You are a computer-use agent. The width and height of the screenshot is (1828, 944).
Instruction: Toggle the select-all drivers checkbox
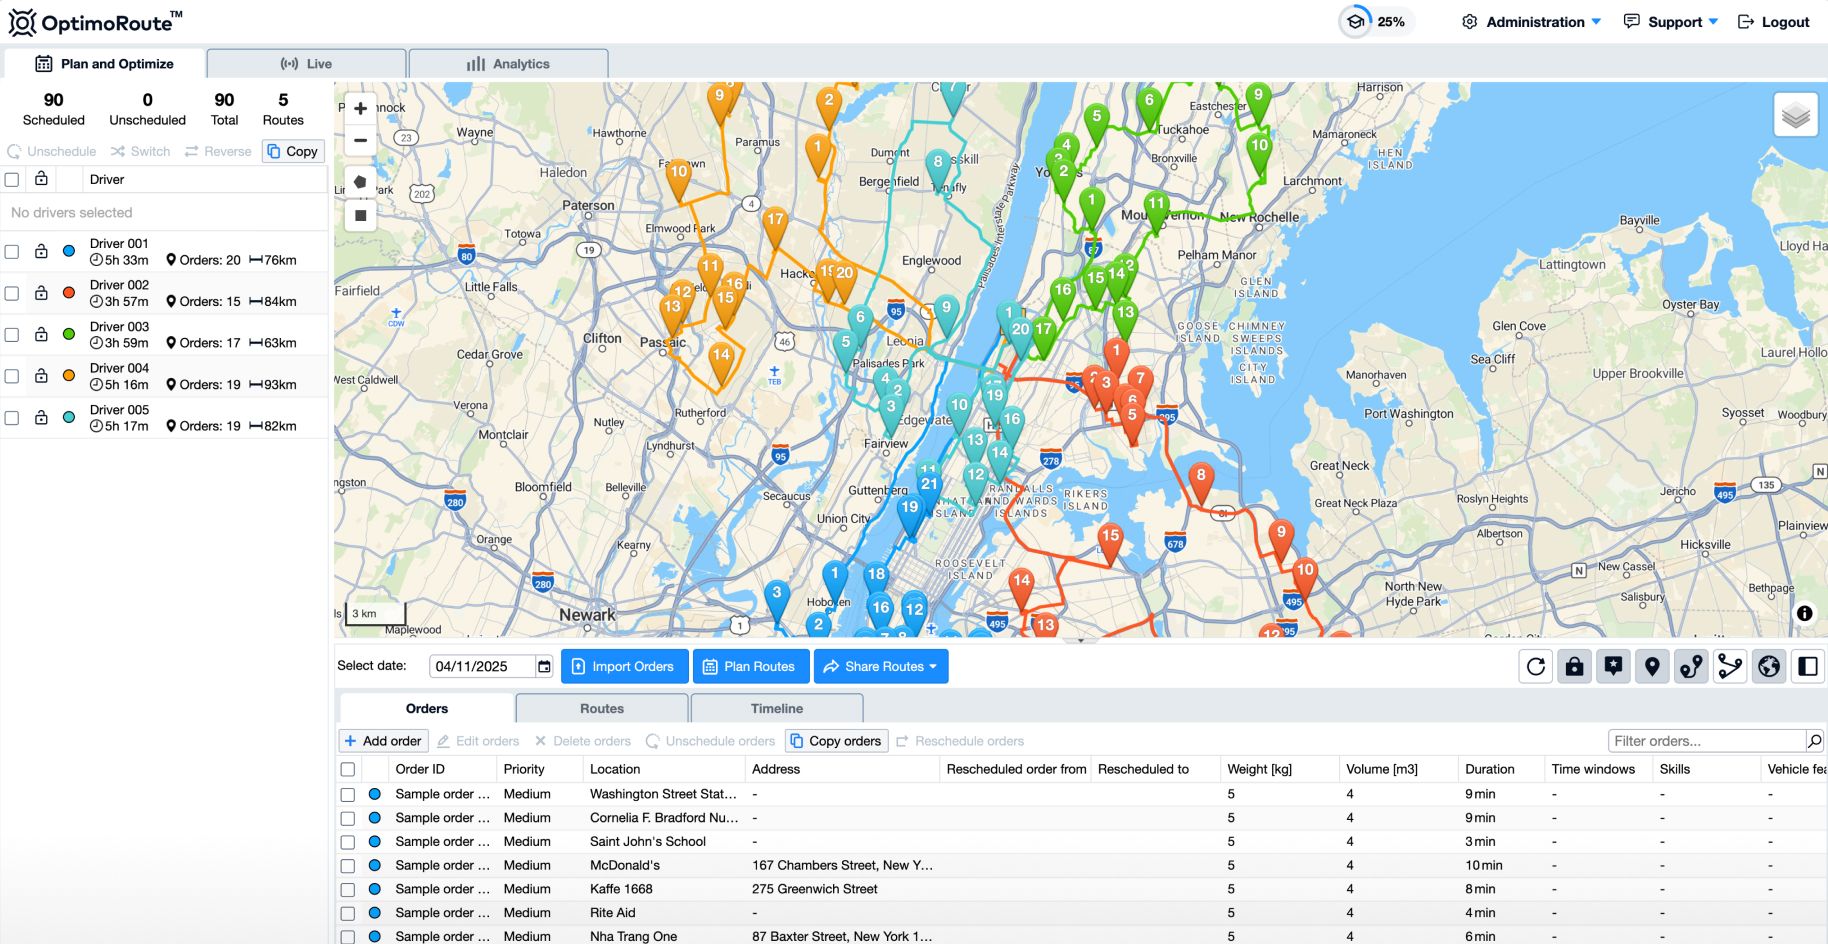click(12, 180)
